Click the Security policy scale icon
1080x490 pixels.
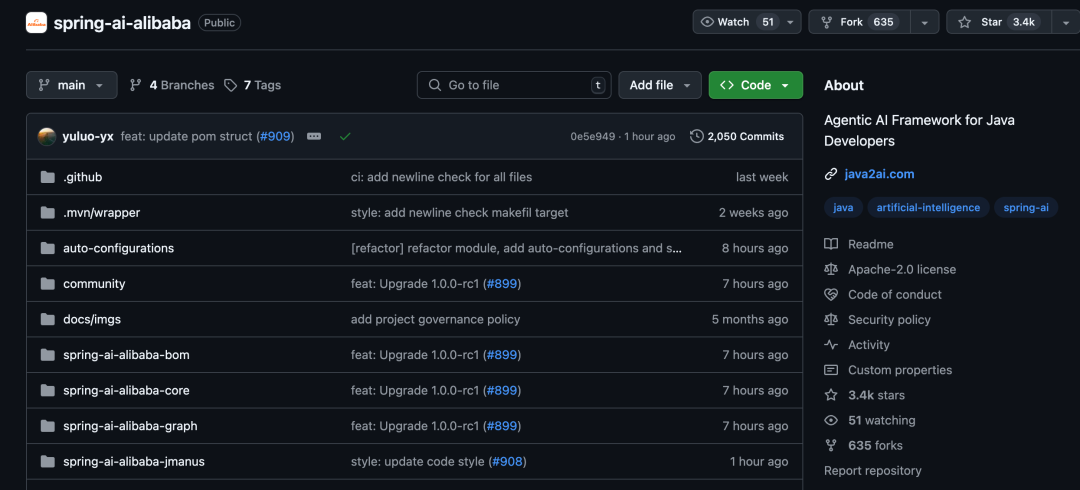(x=831, y=320)
